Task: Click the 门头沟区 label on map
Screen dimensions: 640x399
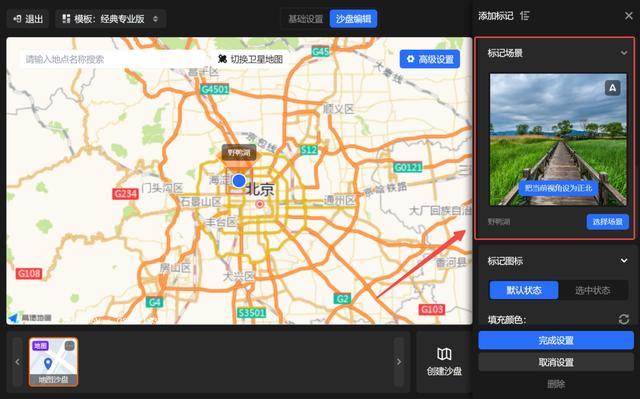Action: [162, 188]
